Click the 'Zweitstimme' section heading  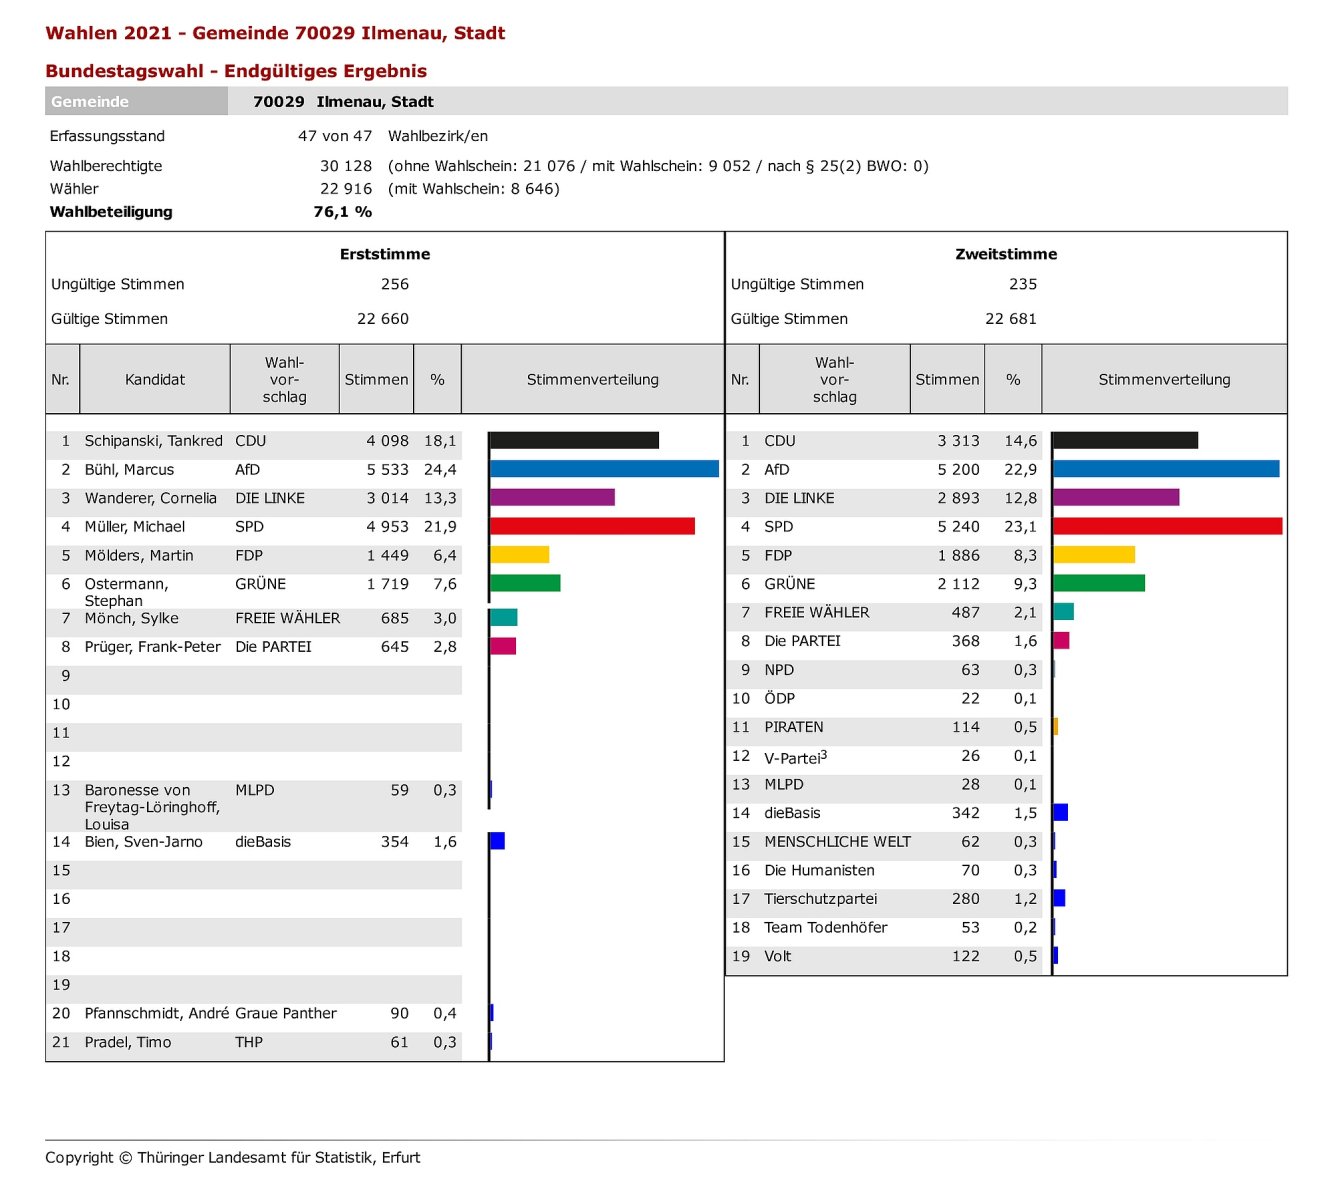coord(1006,254)
